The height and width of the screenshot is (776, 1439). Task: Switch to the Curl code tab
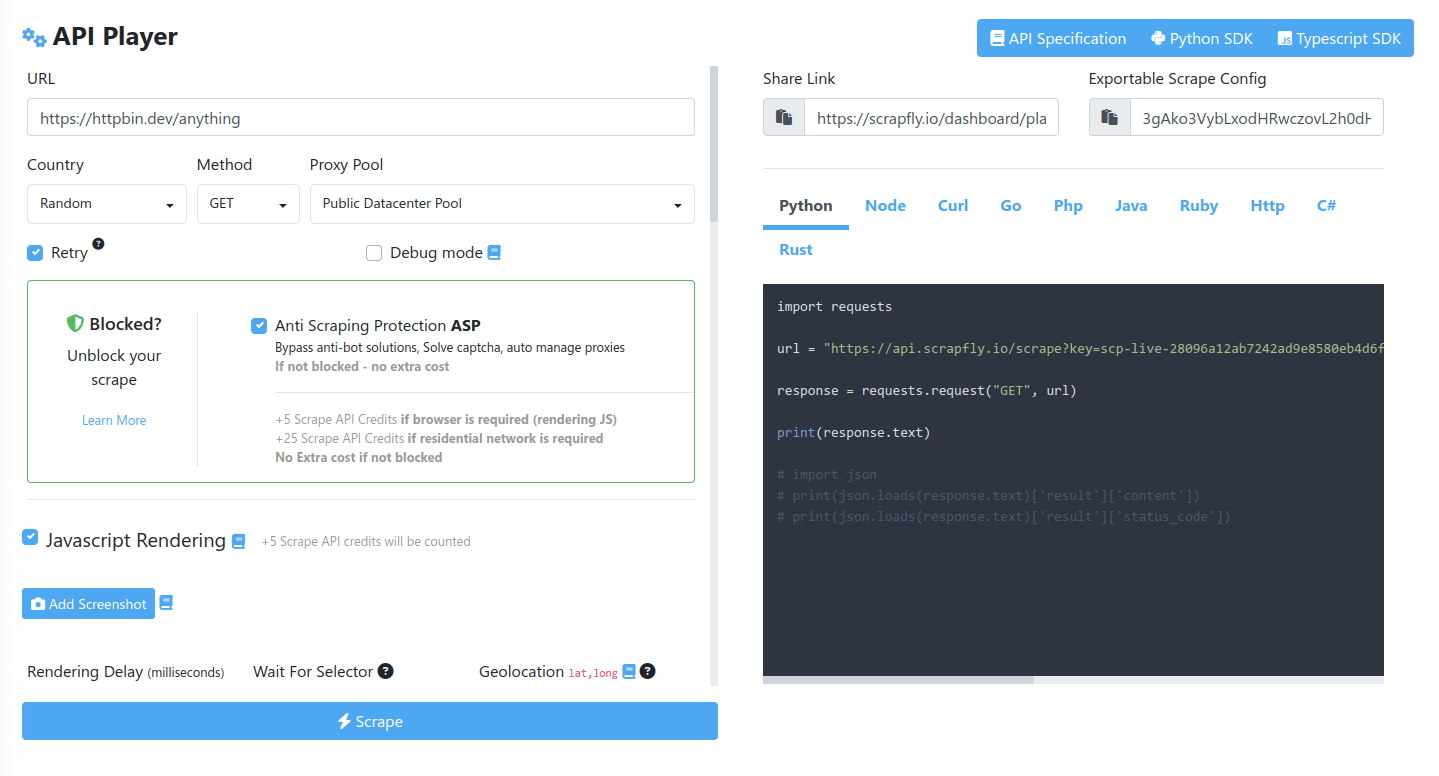pyautogui.click(x=952, y=205)
